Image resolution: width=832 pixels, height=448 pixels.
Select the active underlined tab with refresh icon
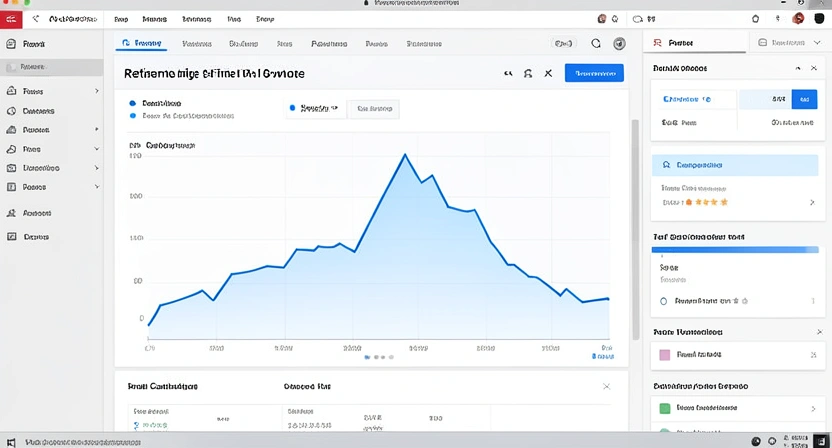(x=142, y=44)
